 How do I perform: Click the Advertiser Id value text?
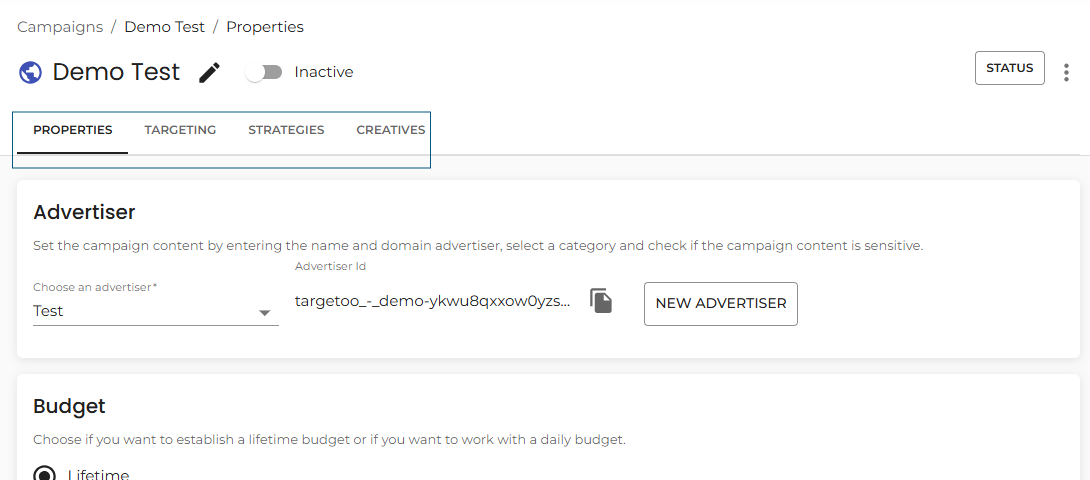pyautogui.click(x=433, y=302)
